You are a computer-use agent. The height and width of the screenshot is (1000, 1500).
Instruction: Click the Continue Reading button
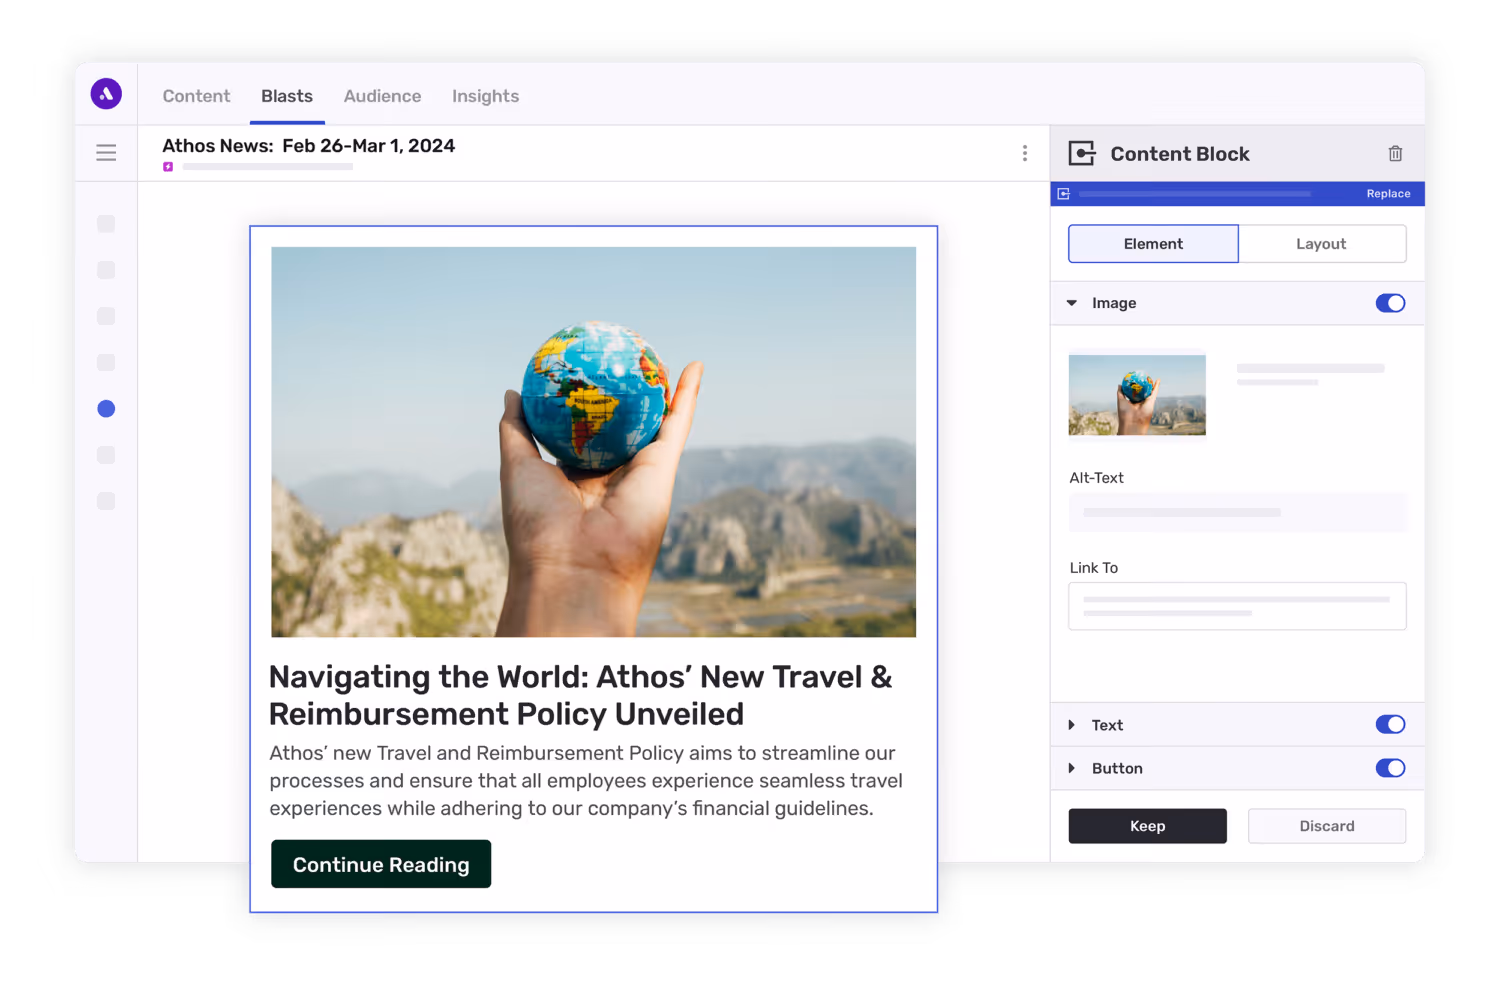pos(381,864)
